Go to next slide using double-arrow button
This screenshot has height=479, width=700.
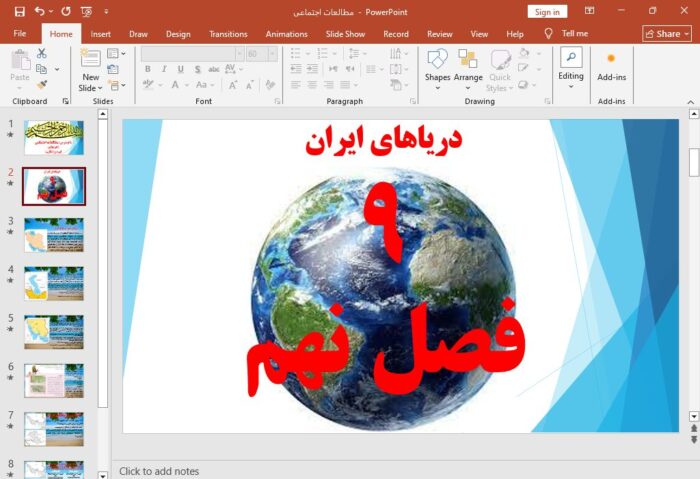pos(694,441)
